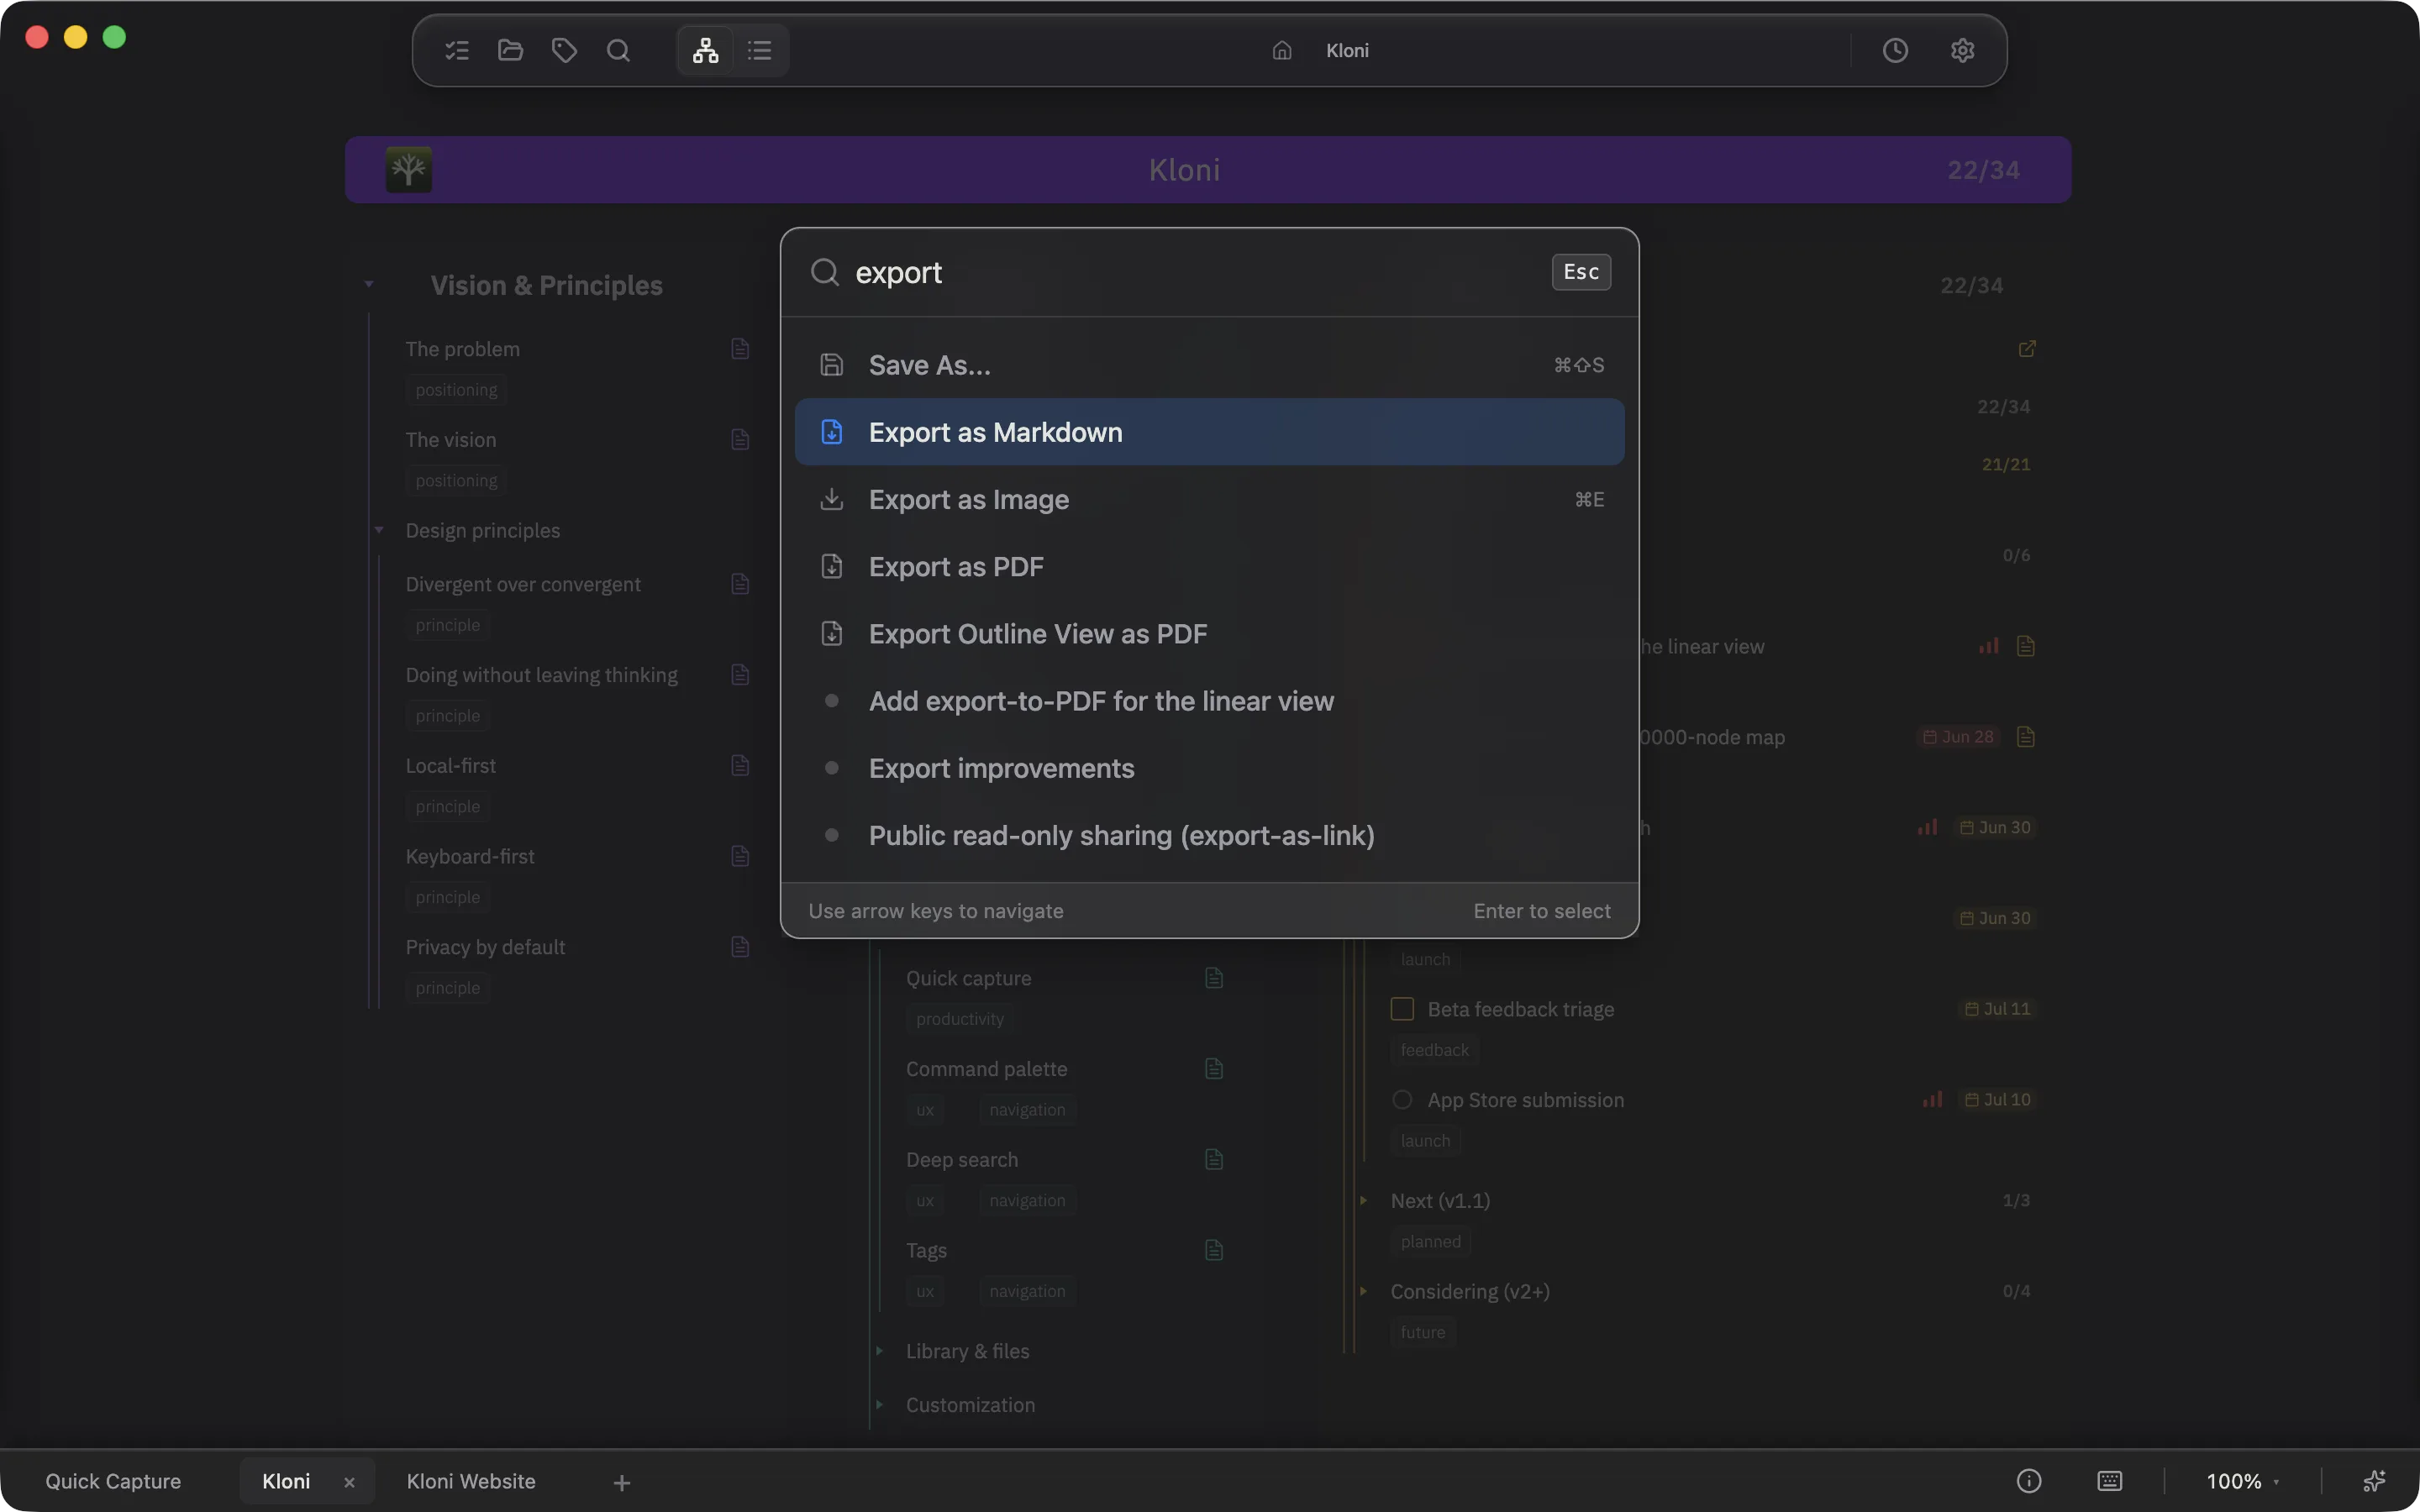Image resolution: width=2420 pixels, height=1512 pixels.
Task: Open the Export improvements result
Action: click(x=1210, y=767)
